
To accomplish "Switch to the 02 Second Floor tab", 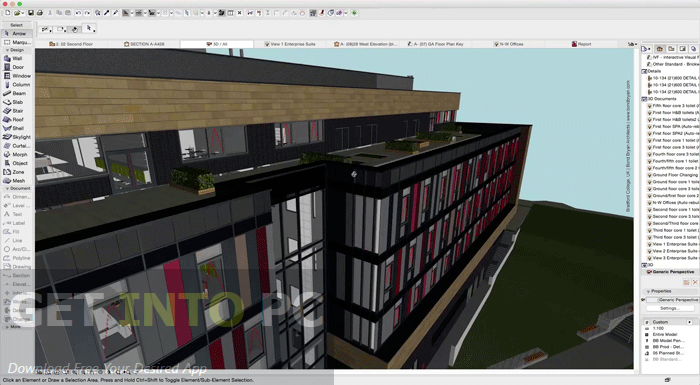I will click(x=71, y=44).
